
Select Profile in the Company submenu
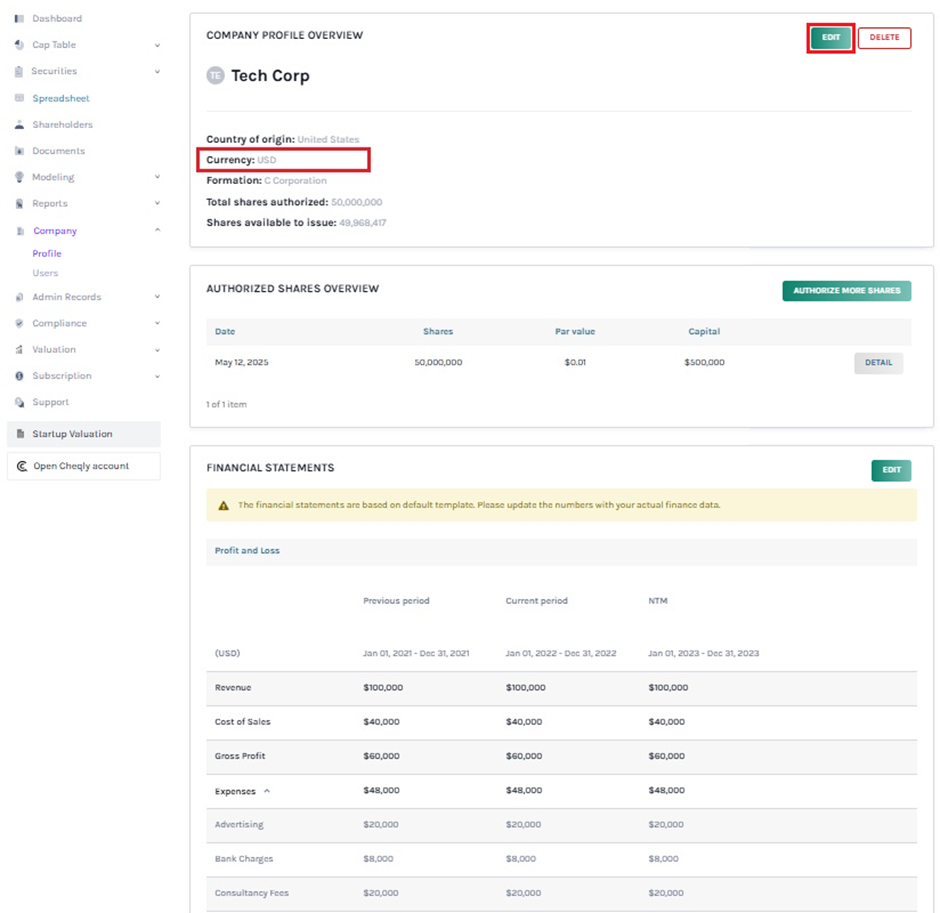pos(47,254)
